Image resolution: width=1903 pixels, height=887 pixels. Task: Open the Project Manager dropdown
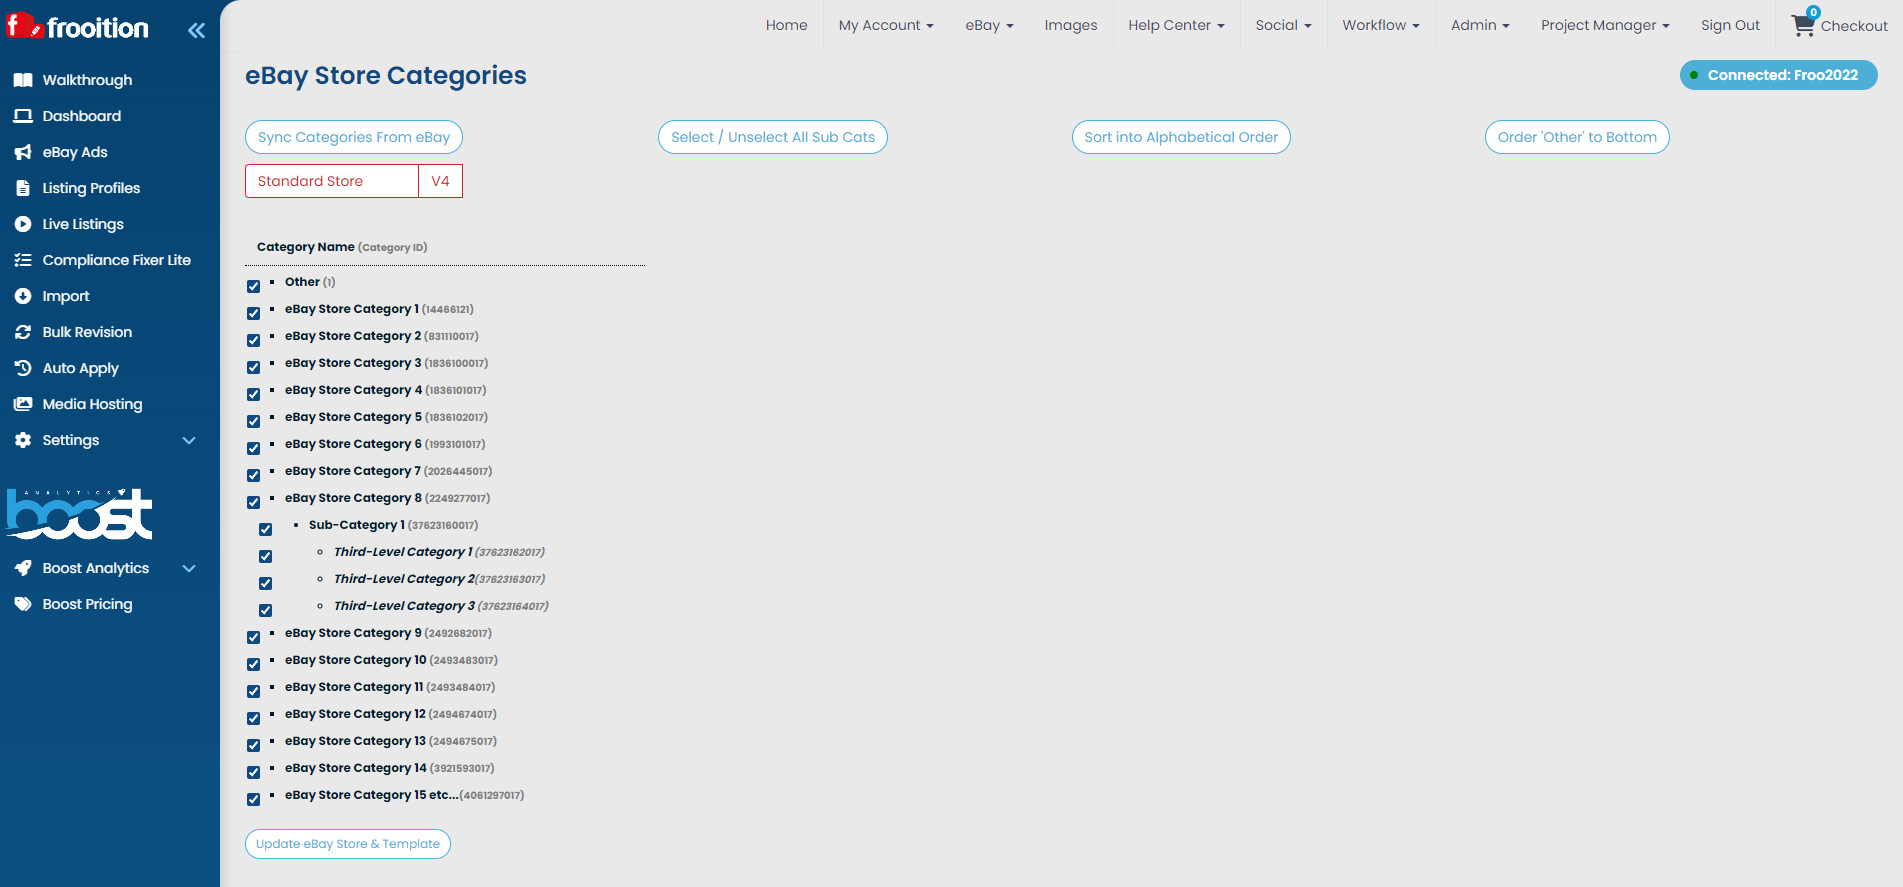point(1605,25)
